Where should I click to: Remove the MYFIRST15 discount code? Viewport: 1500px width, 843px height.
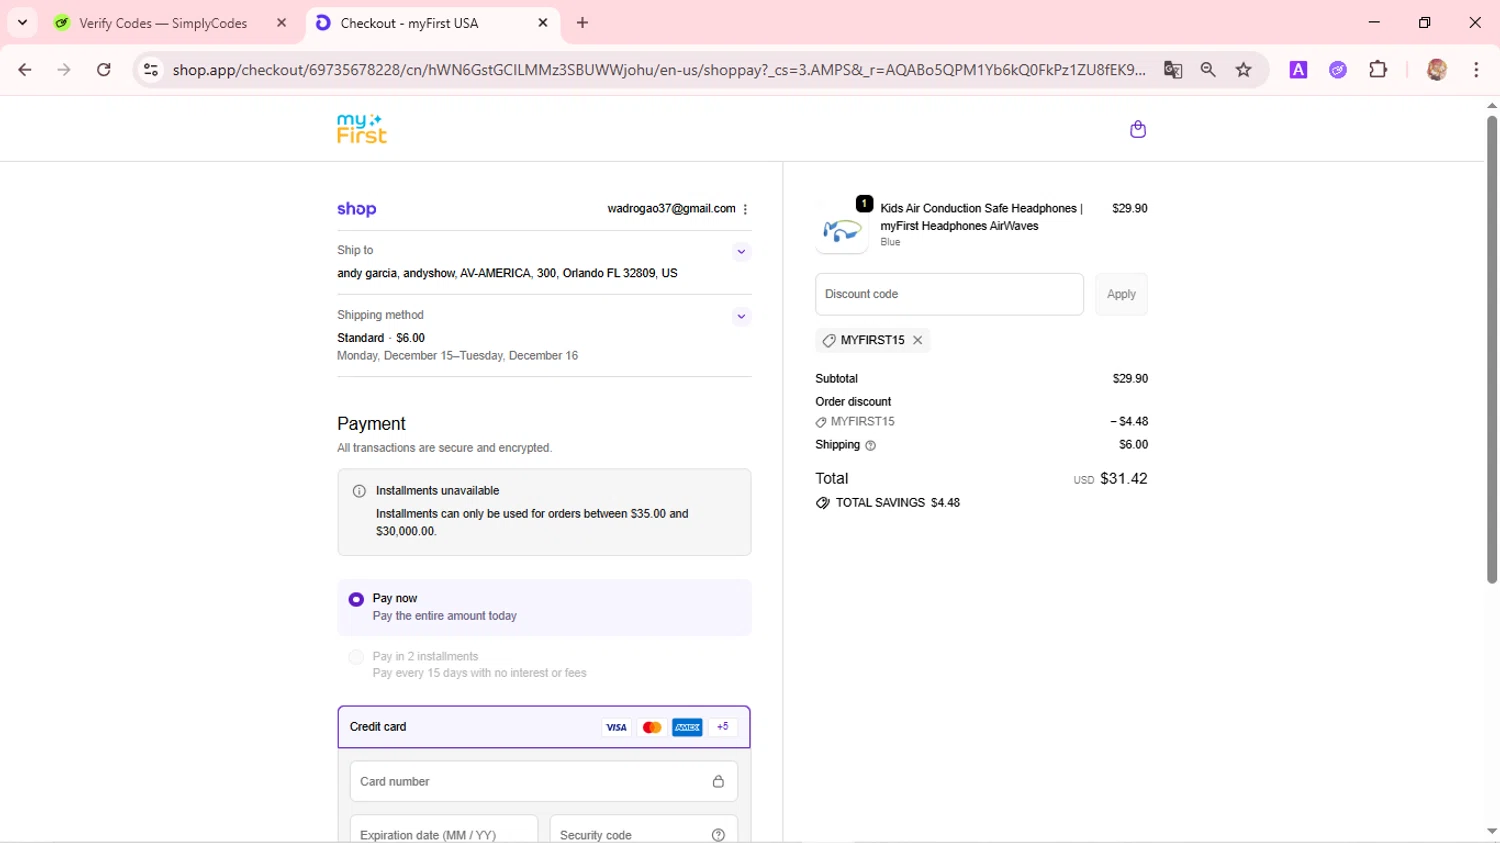(x=917, y=340)
